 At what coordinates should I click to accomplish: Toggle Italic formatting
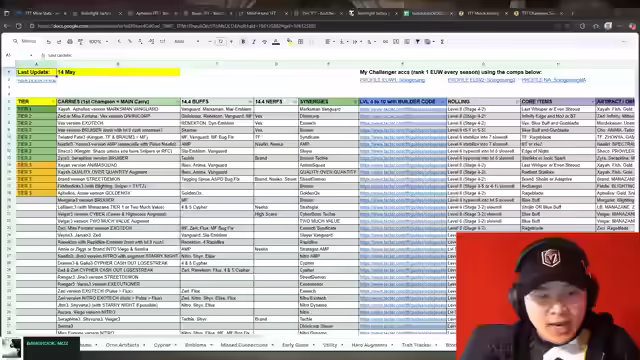click(x=254, y=42)
